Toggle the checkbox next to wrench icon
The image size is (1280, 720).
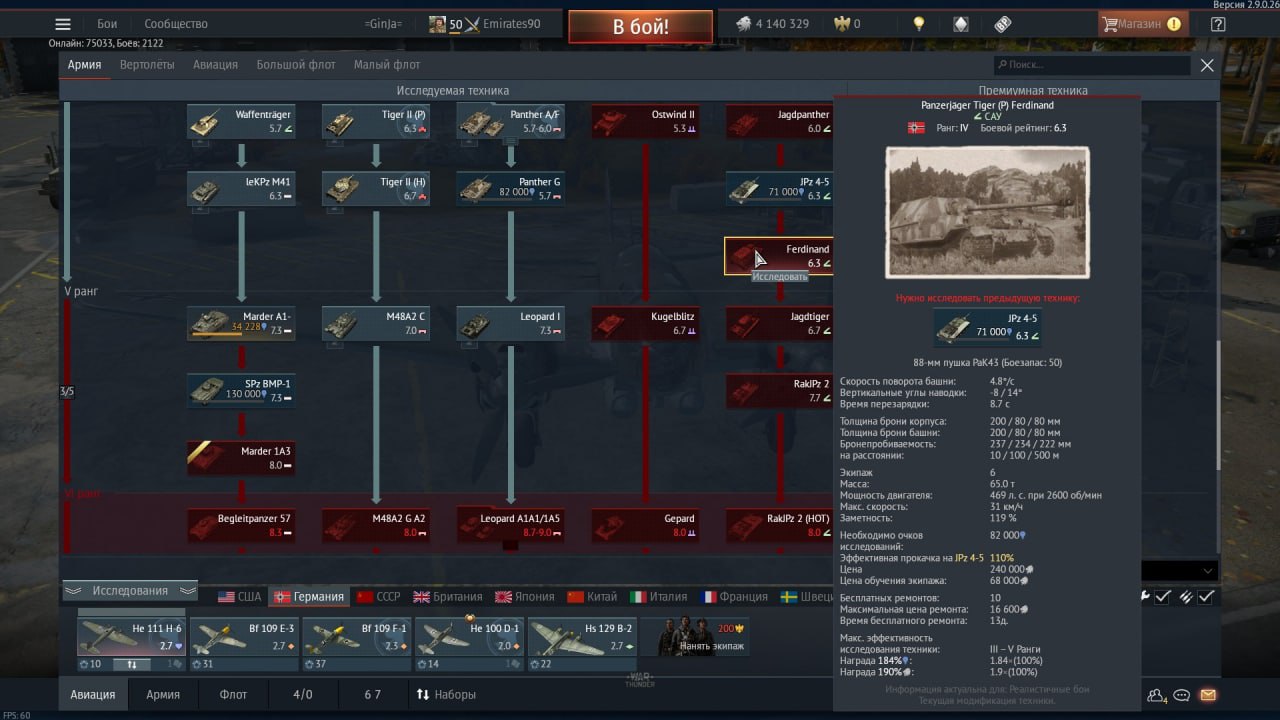pos(1163,596)
